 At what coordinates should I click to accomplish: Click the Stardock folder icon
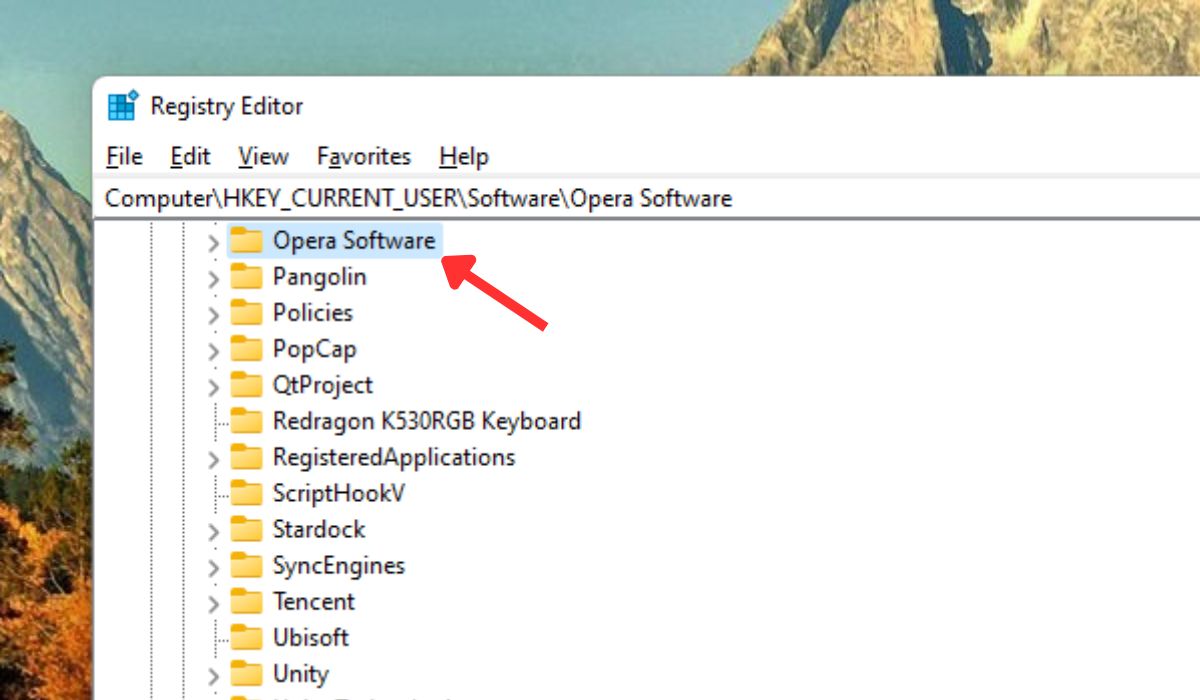pos(246,529)
